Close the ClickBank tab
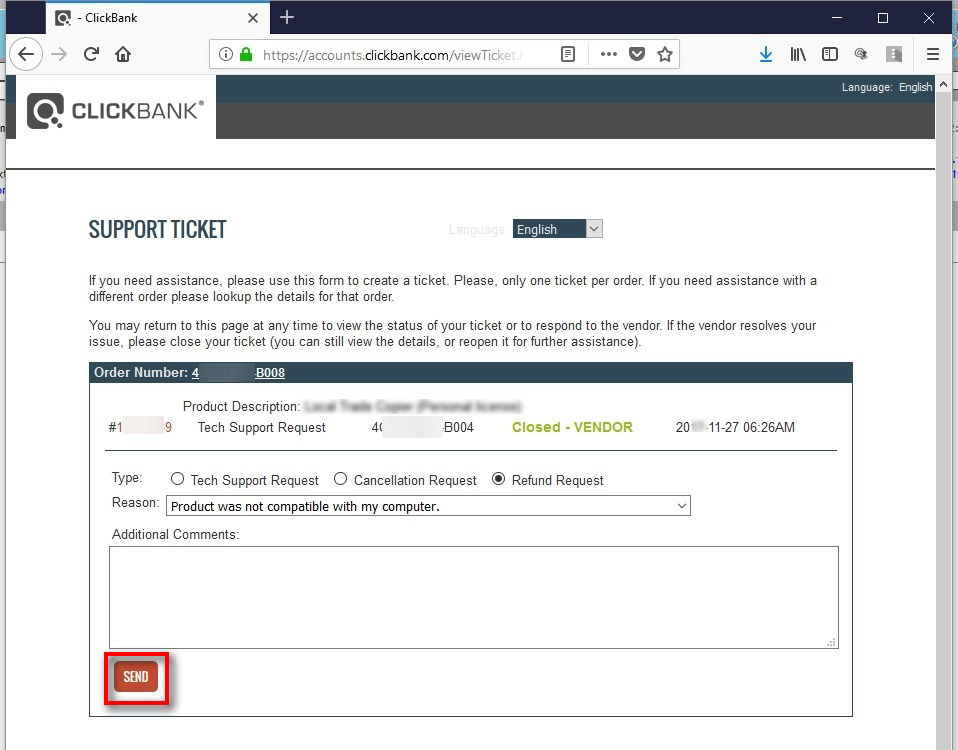958x750 pixels. 252,18
